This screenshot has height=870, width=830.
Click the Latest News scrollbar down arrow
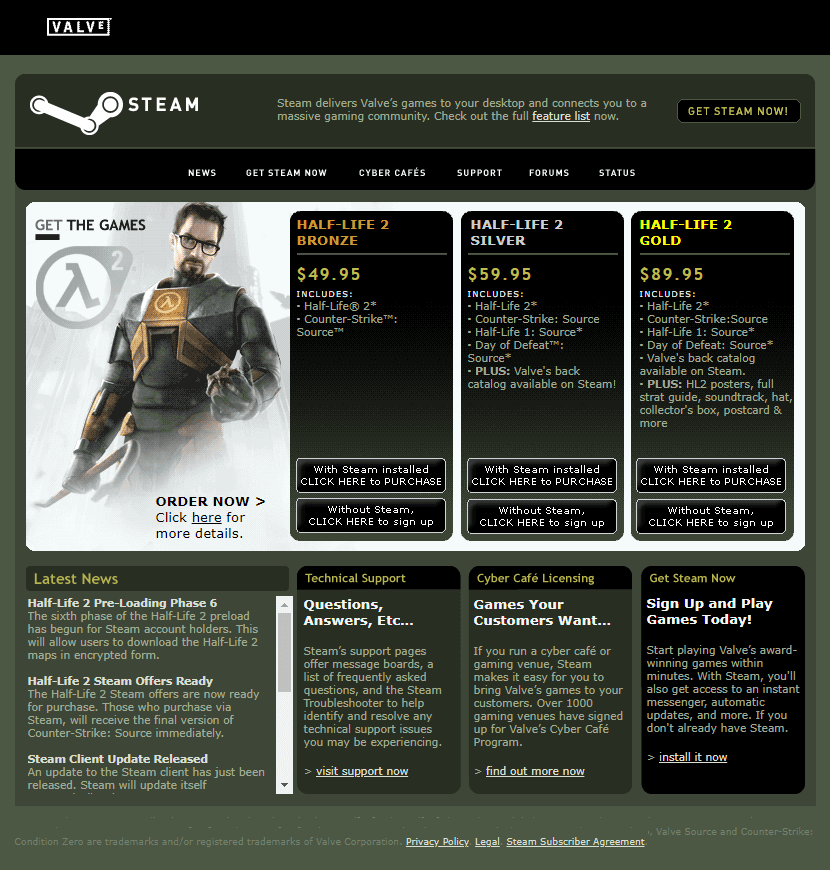(284, 785)
